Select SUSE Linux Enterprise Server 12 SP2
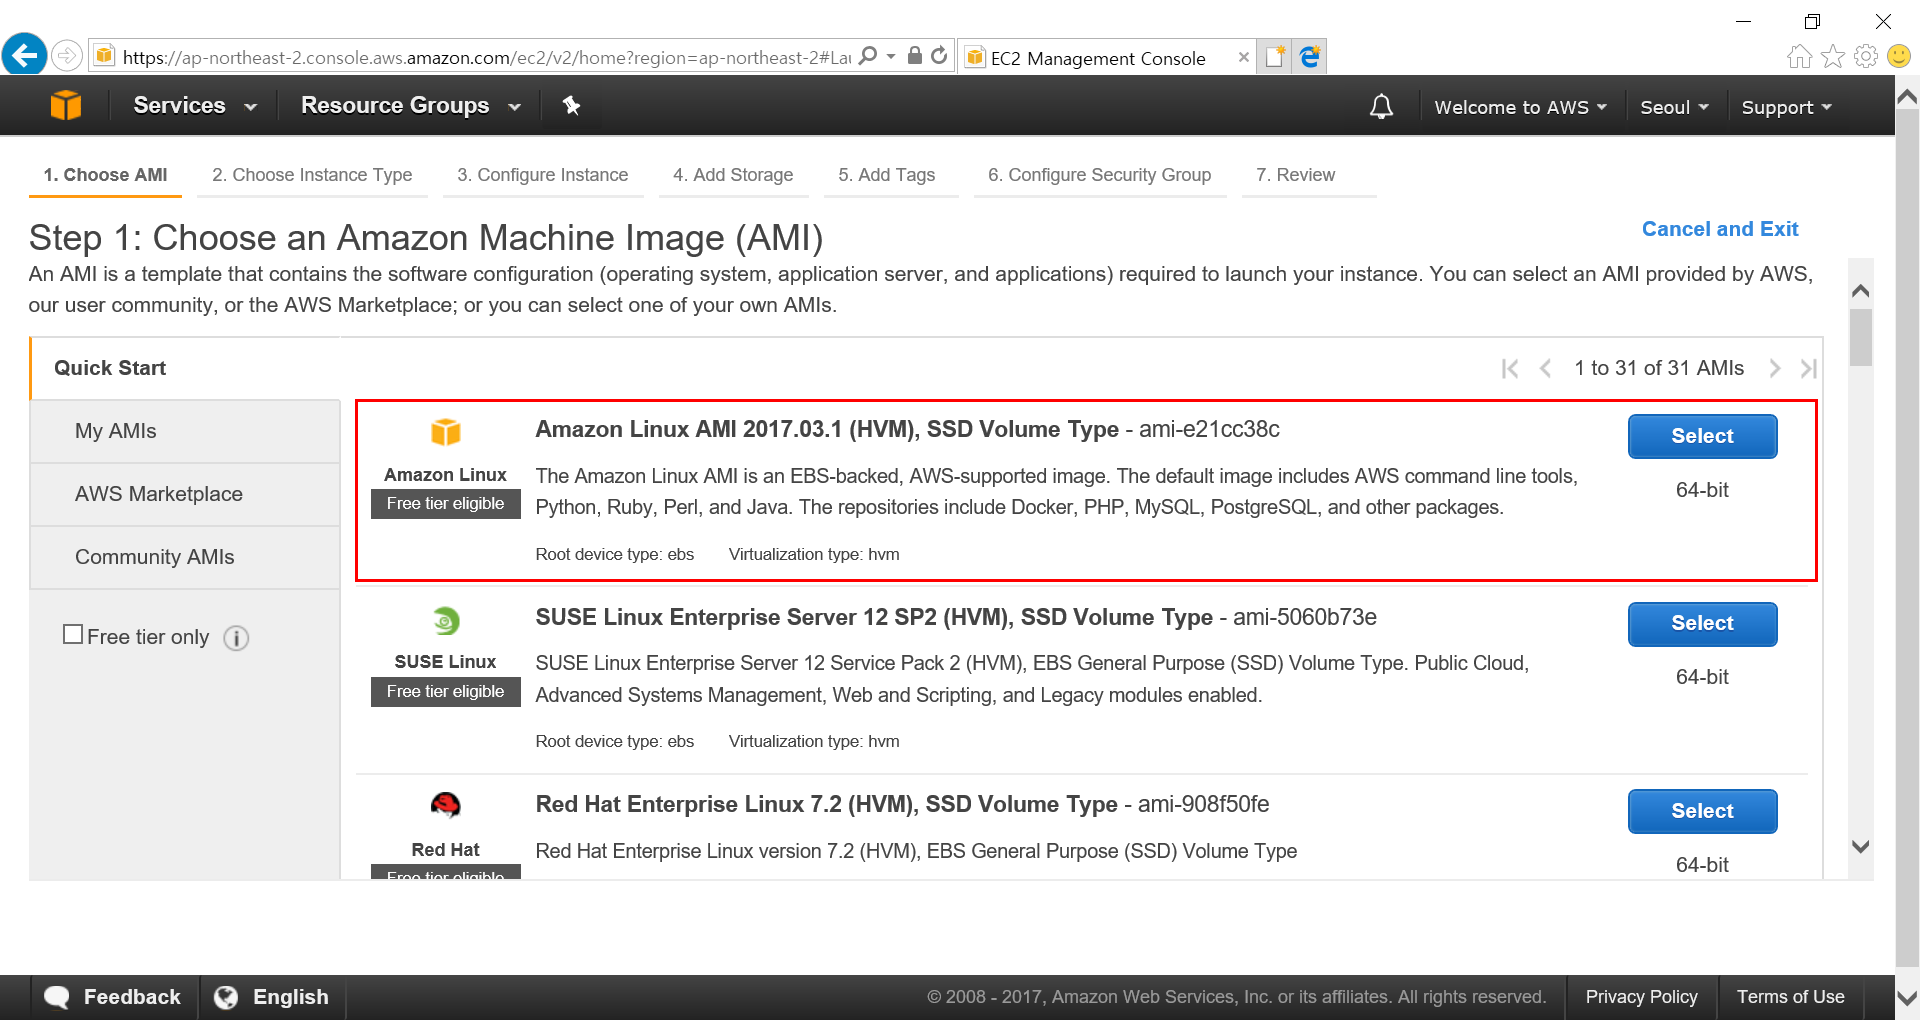The width and height of the screenshot is (1920, 1020). coord(1702,624)
